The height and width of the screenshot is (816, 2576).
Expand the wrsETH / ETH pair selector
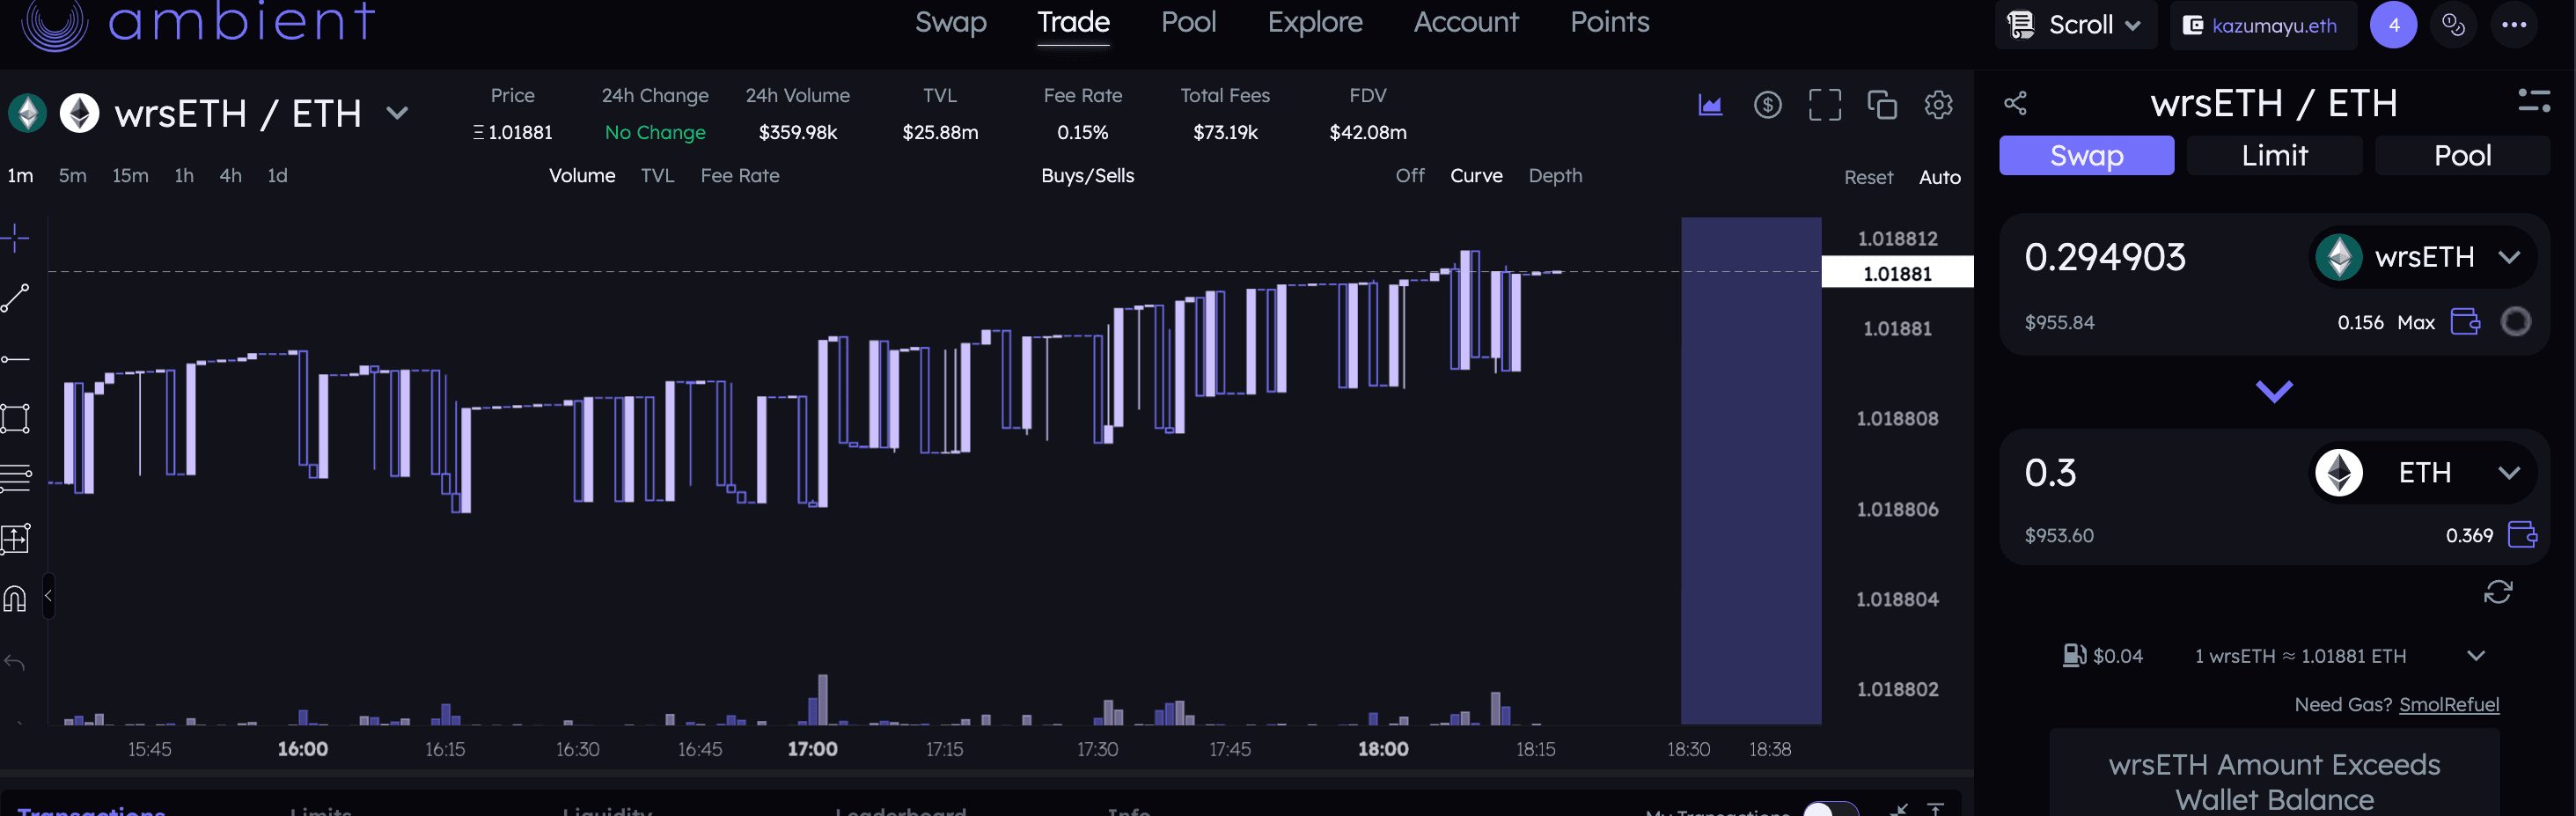coord(397,113)
